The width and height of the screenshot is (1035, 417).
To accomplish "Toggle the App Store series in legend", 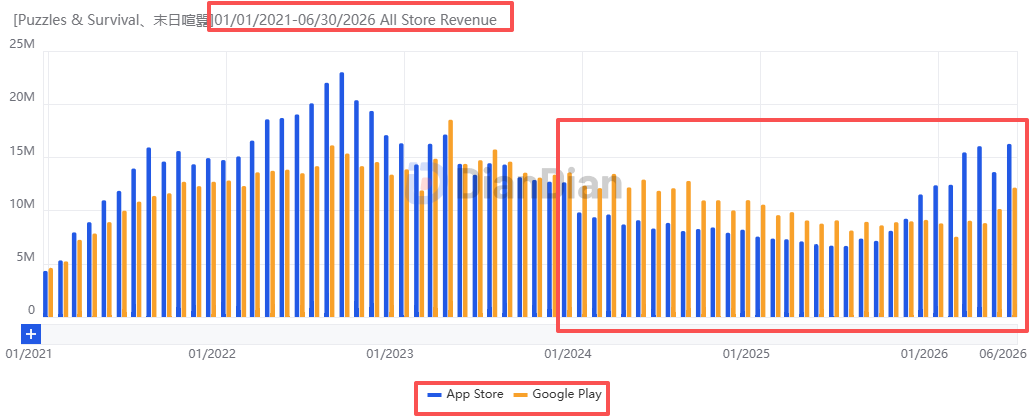I will pos(465,395).
